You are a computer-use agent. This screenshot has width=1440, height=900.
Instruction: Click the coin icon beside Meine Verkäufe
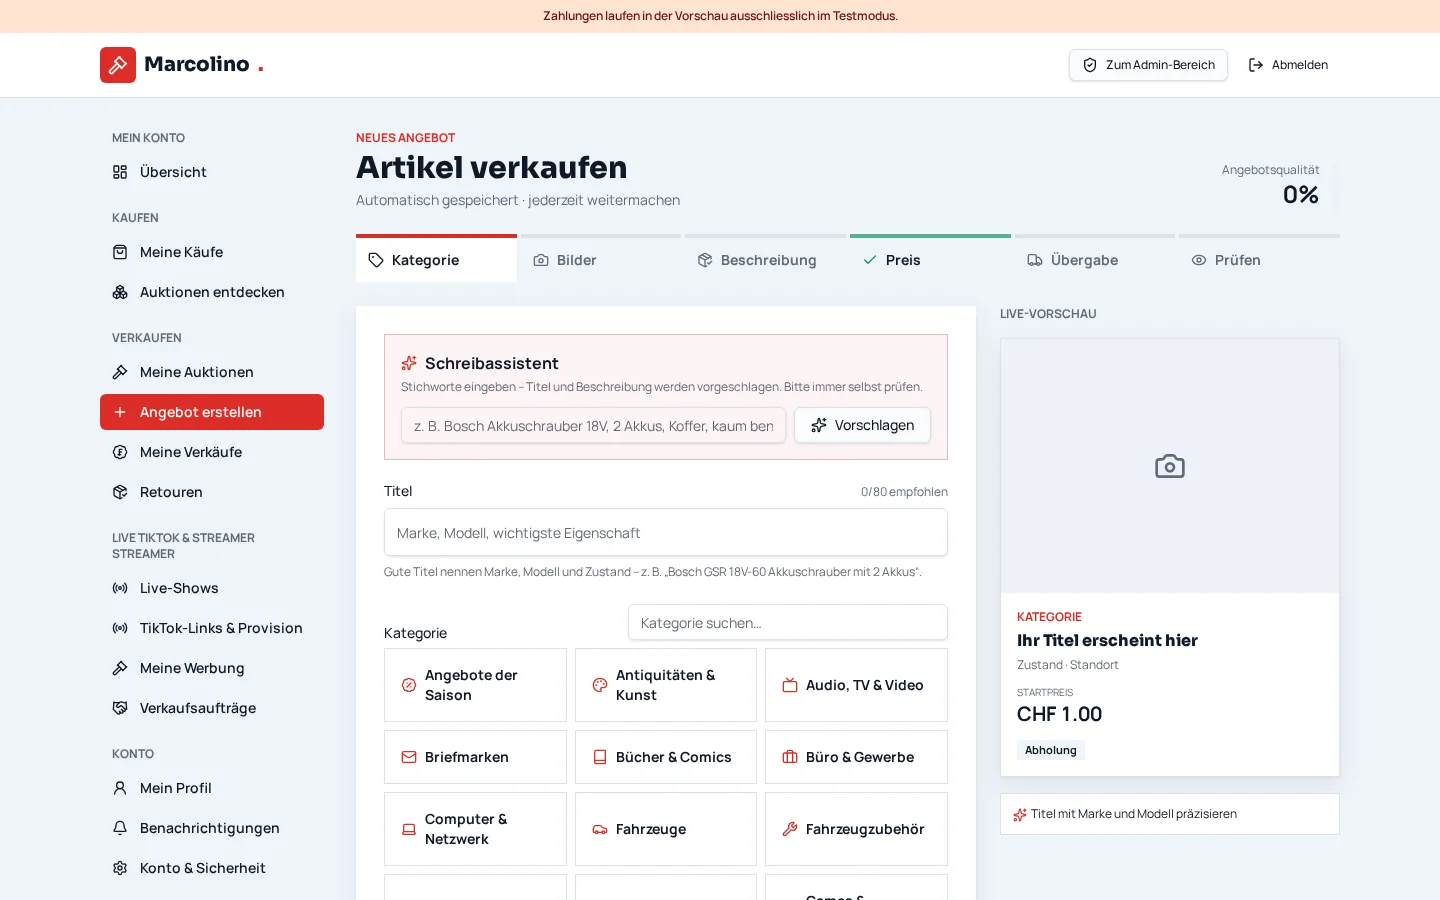pyautogui.click(x=120, y=452)
